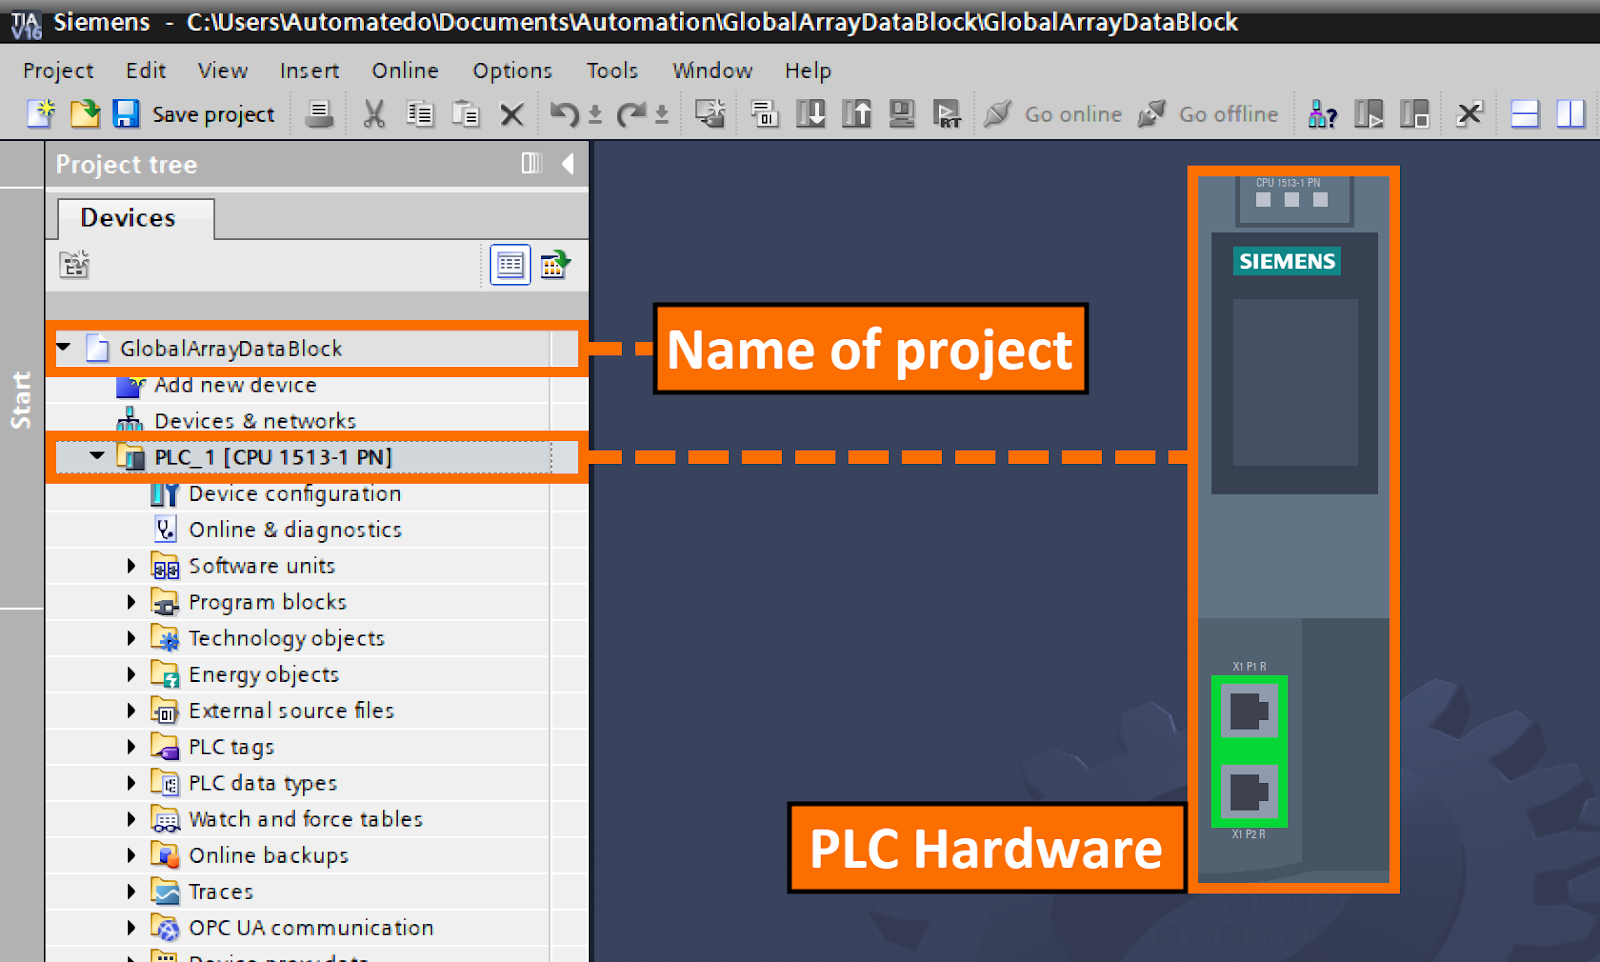Click the Download to device icon
Viewport: 1600px width, 962px height.
point(811,114)
